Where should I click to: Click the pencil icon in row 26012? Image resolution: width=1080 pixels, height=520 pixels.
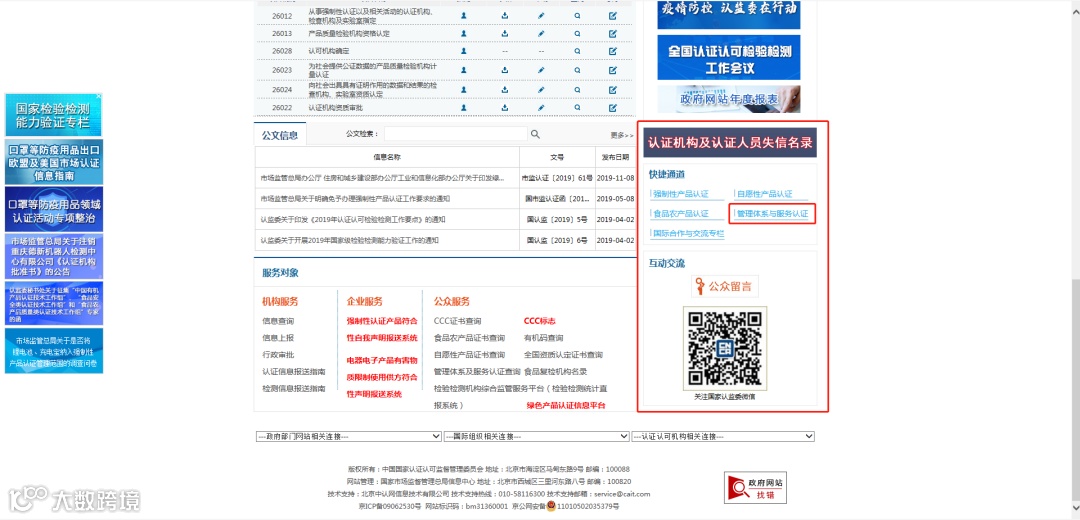541,14
